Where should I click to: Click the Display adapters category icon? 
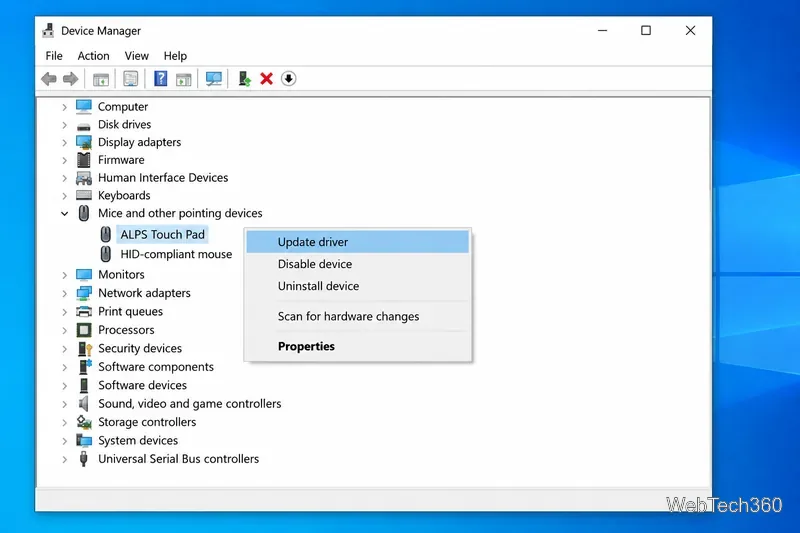tap(84, 142)
